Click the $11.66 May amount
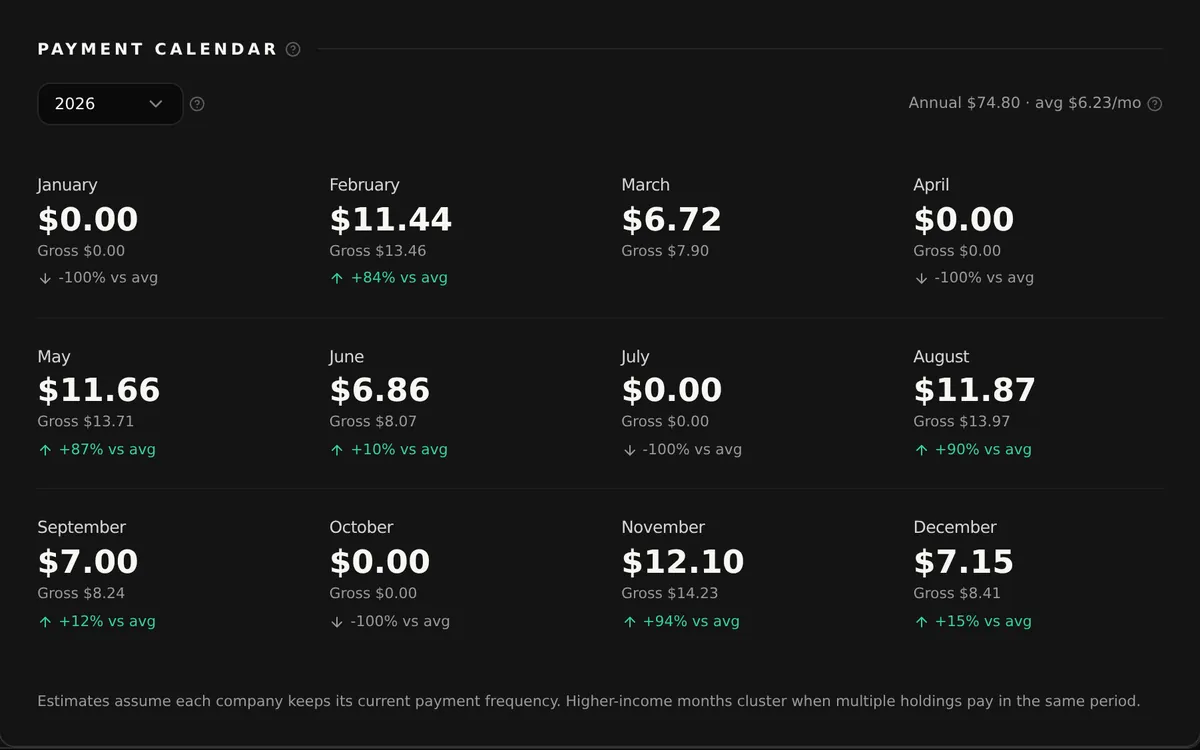 coord(98,390)
